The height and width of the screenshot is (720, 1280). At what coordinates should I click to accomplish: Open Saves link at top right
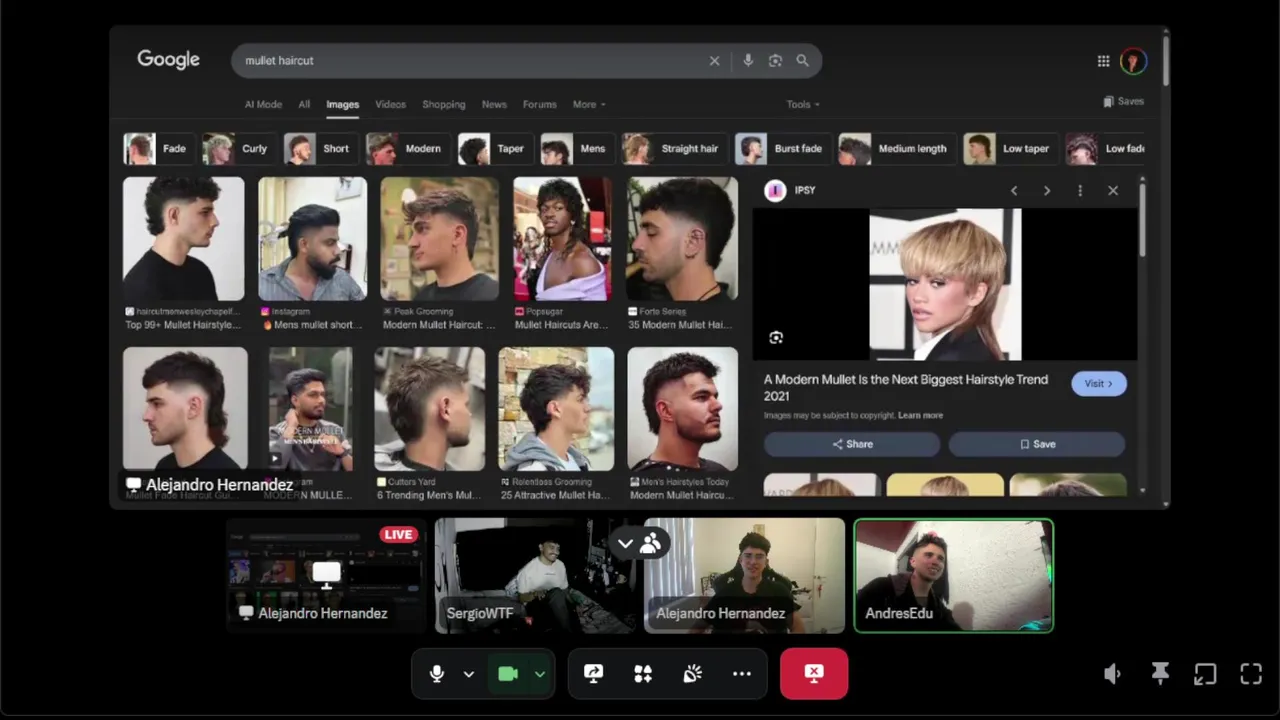tap(1124, 101)
